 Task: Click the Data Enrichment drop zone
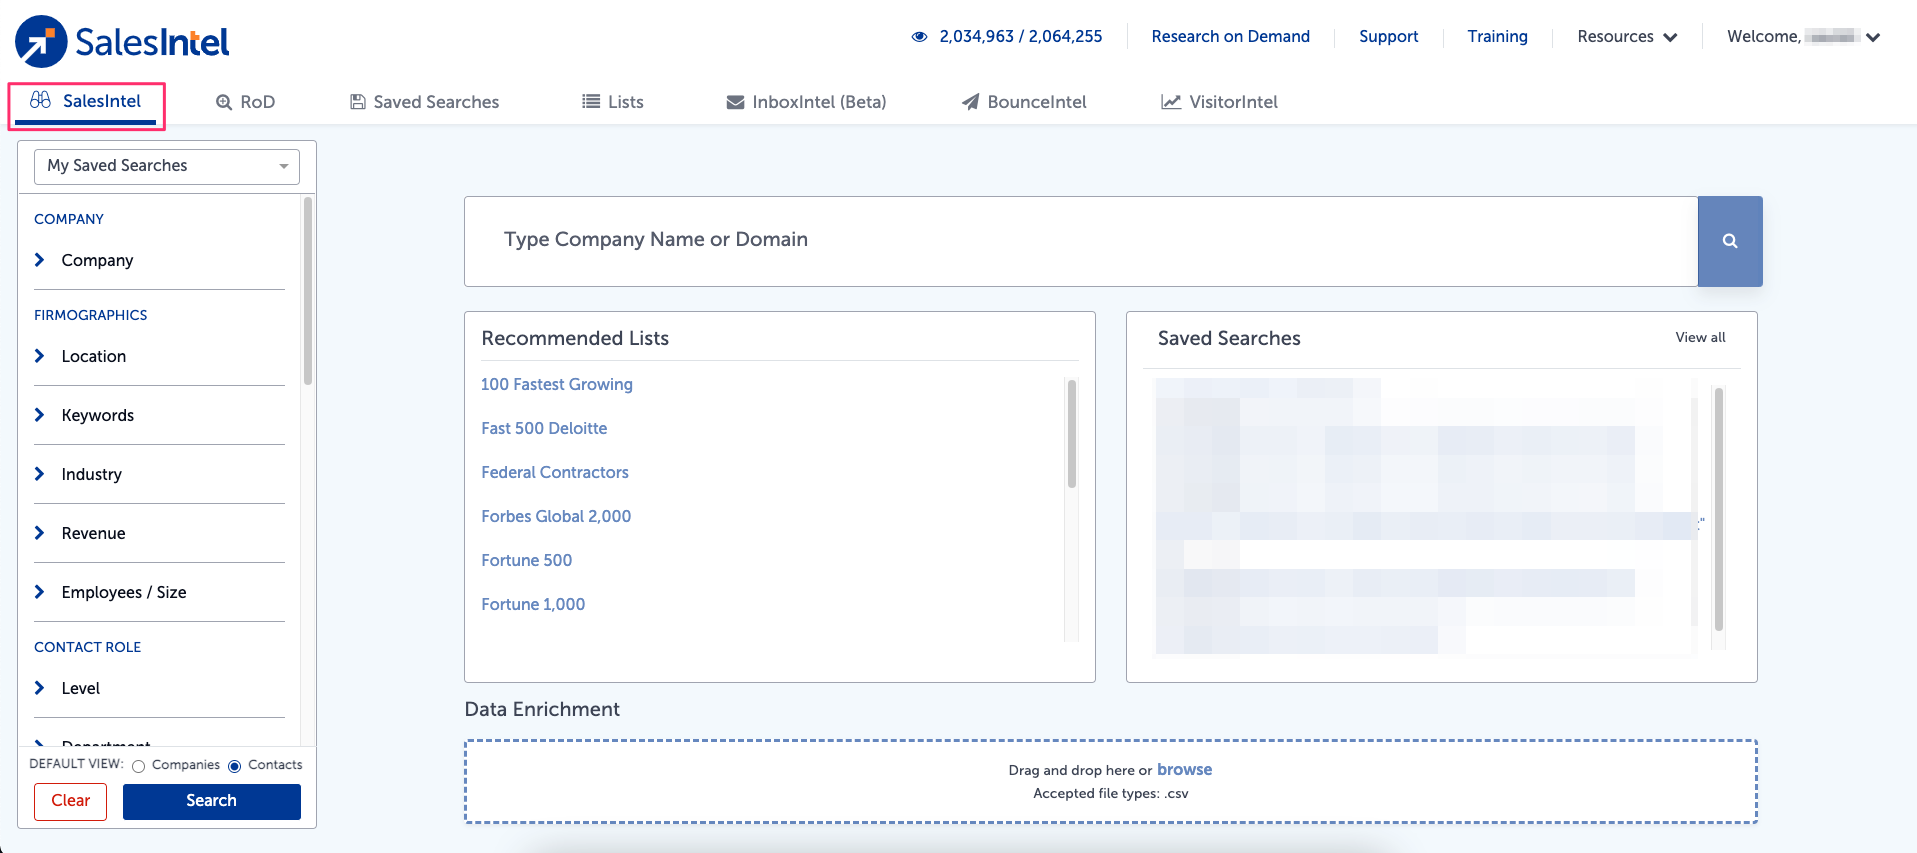pyautogui.click(x=1111, y=782)
